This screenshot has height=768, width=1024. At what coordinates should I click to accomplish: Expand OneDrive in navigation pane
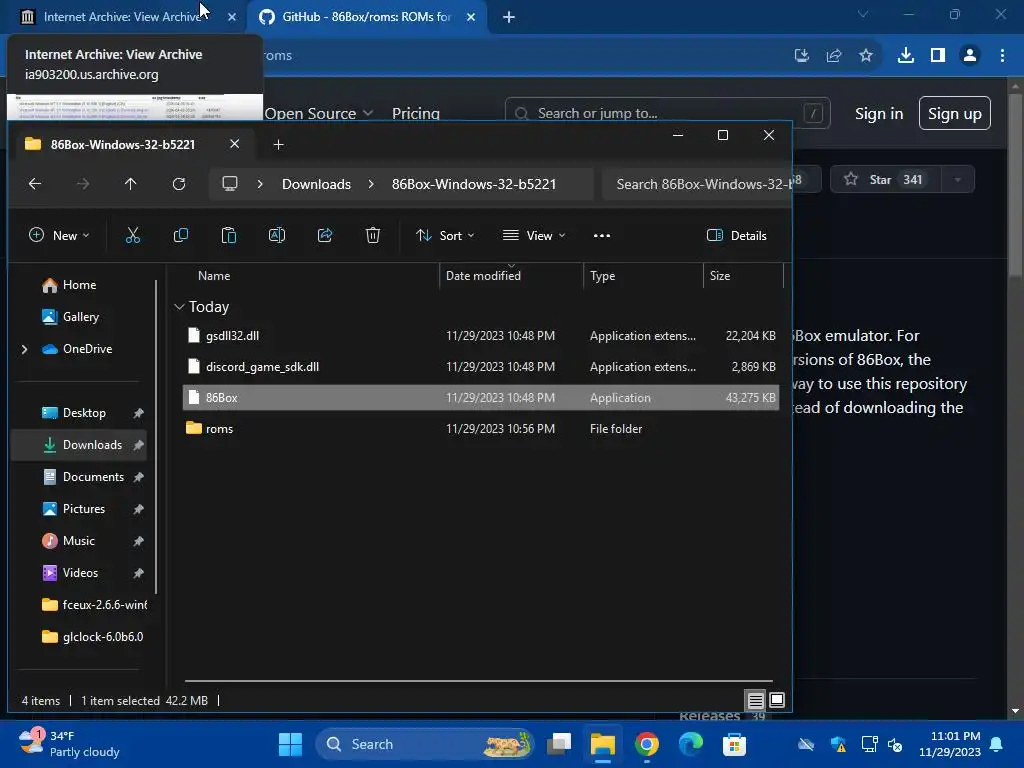[25, 349]
